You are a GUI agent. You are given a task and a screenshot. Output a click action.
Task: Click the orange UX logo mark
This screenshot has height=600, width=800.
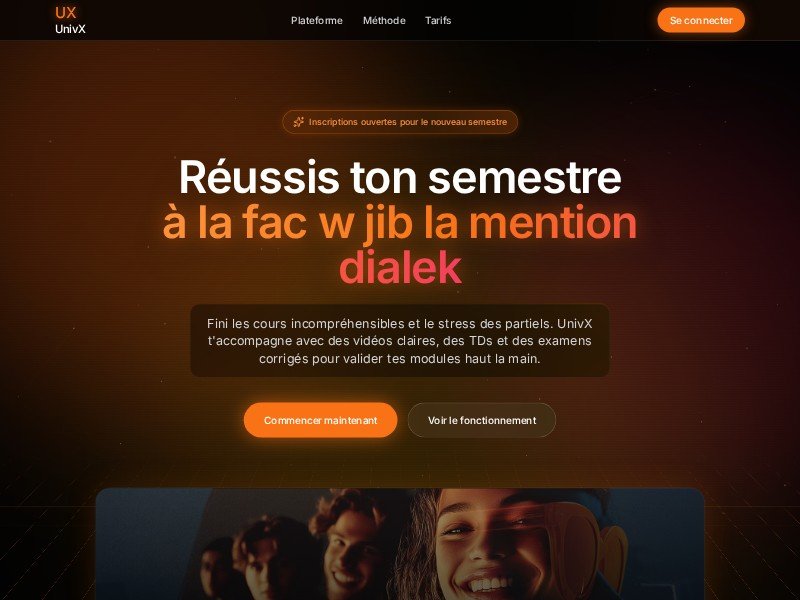coord(65,12)
